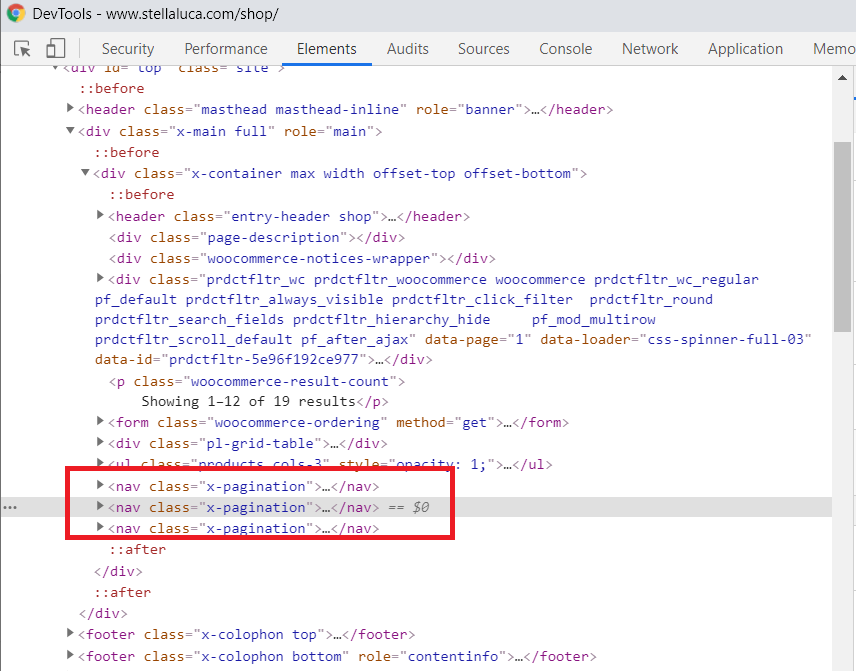856x671 pixels.
Task: Activate the inspect element picker icon
Action: pos(22,49)
